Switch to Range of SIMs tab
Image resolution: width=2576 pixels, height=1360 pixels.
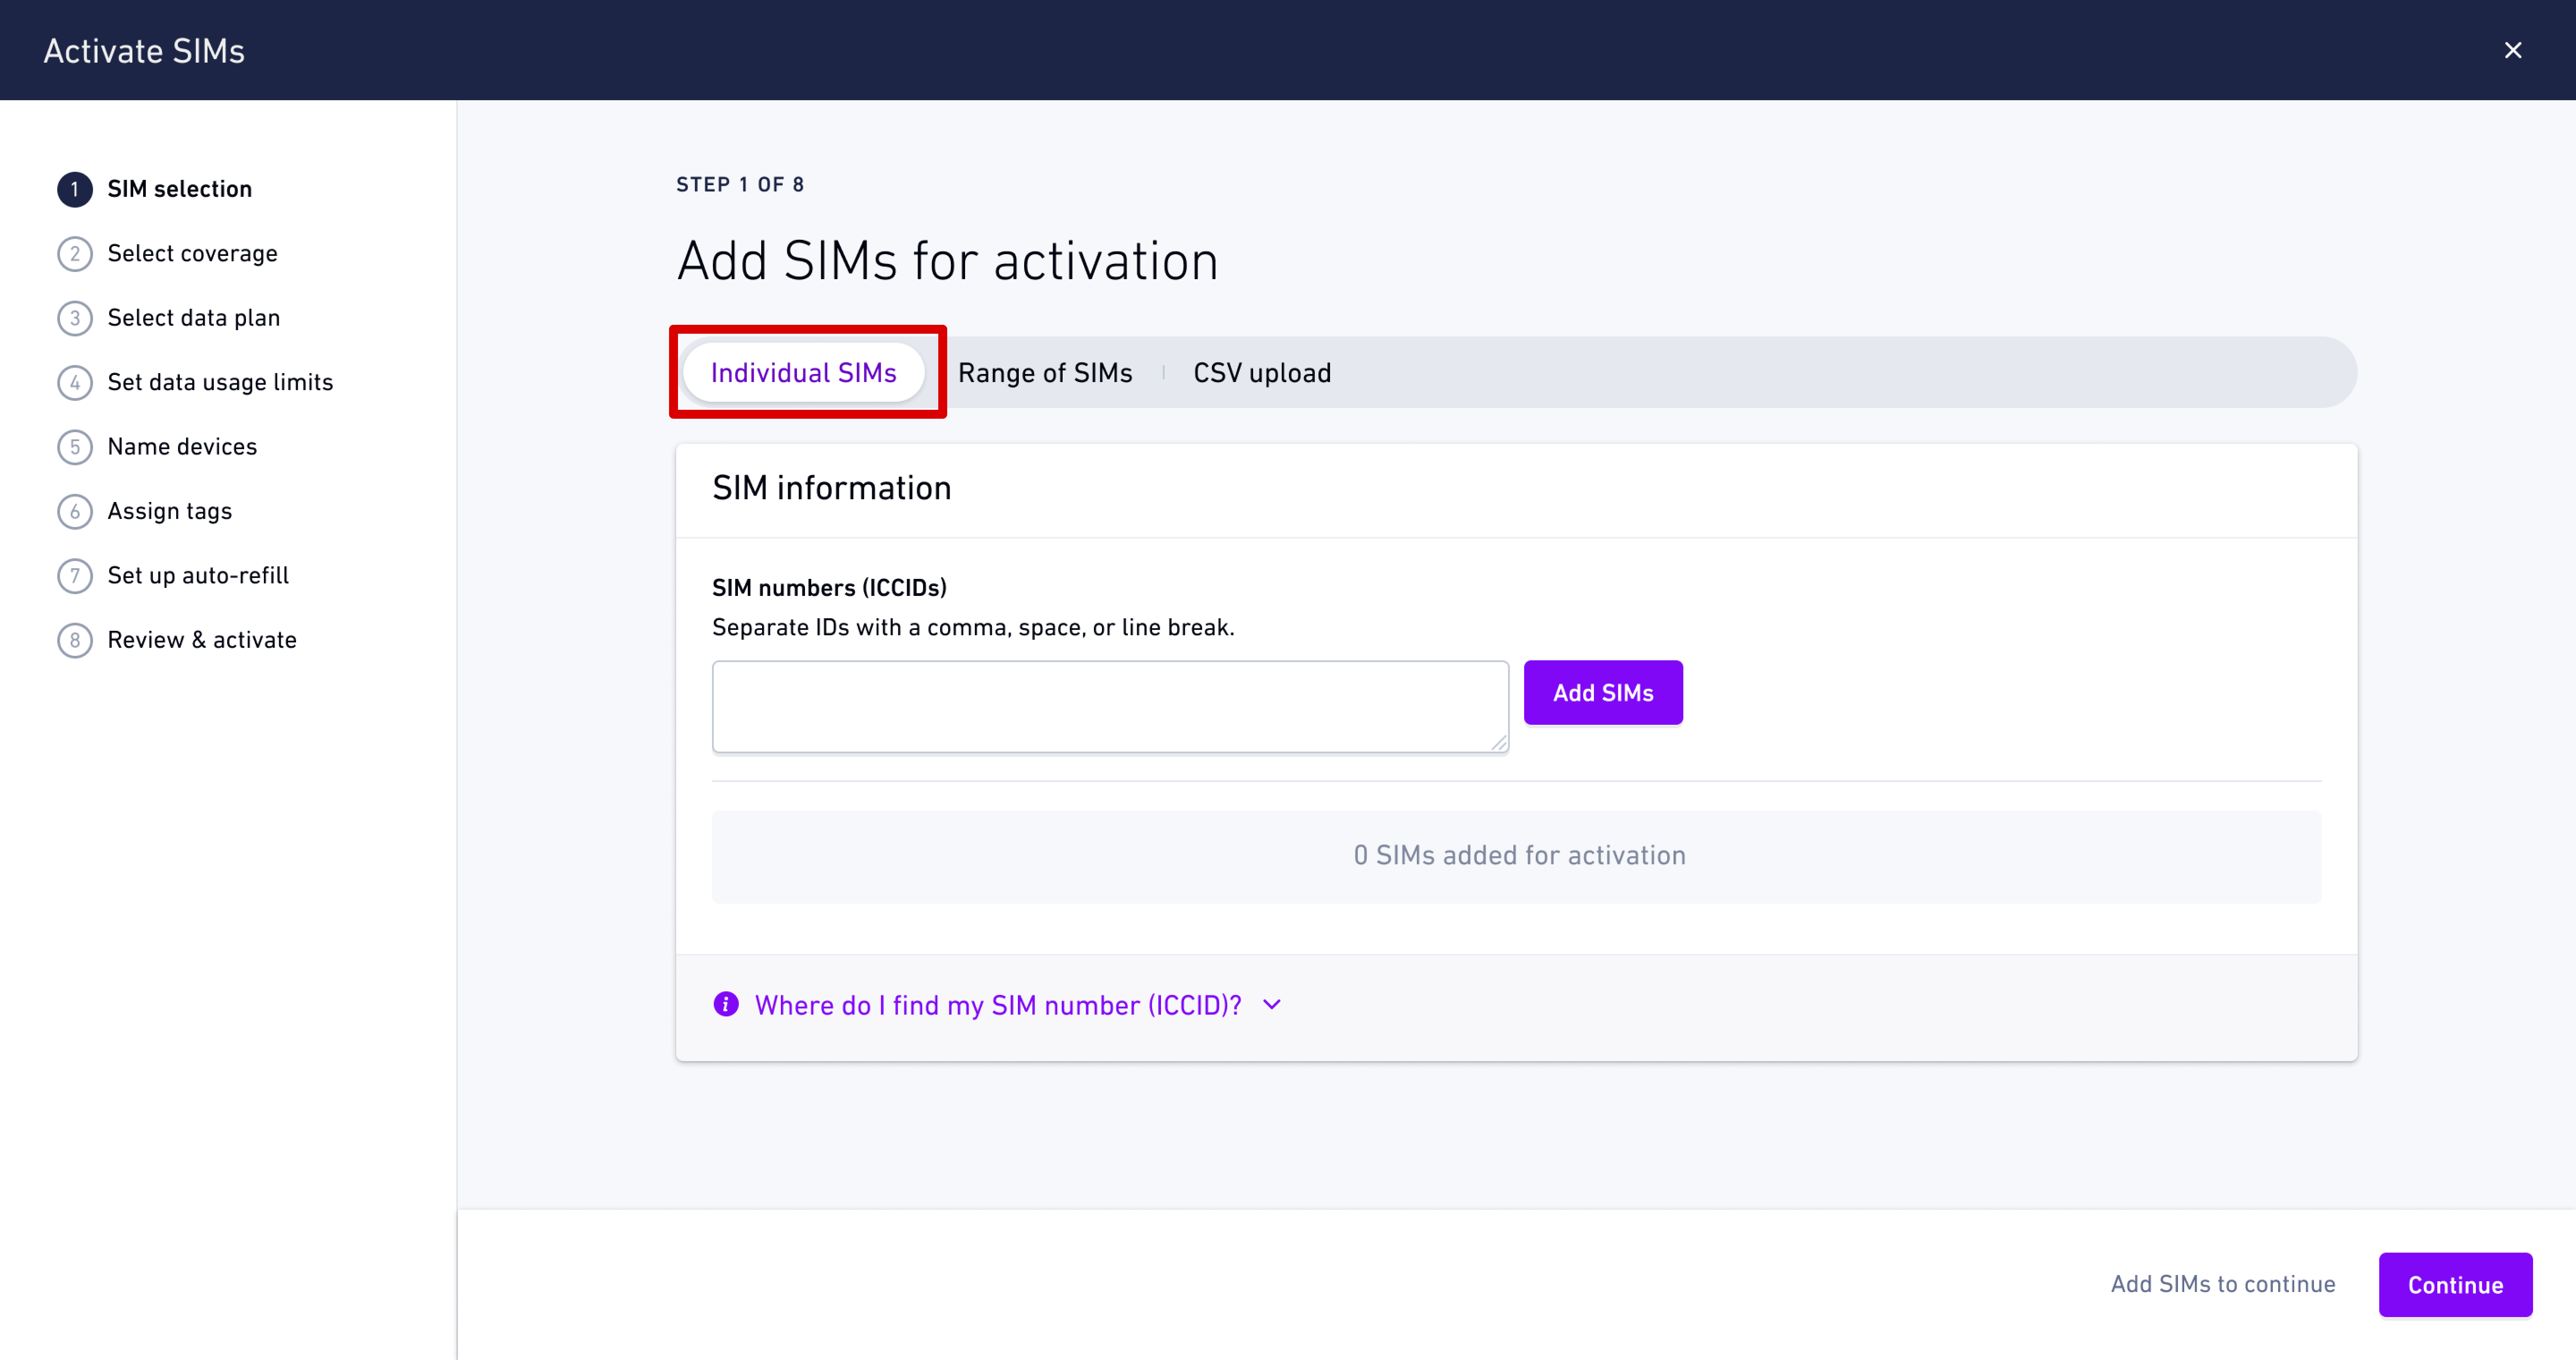tap(1045, 373)
